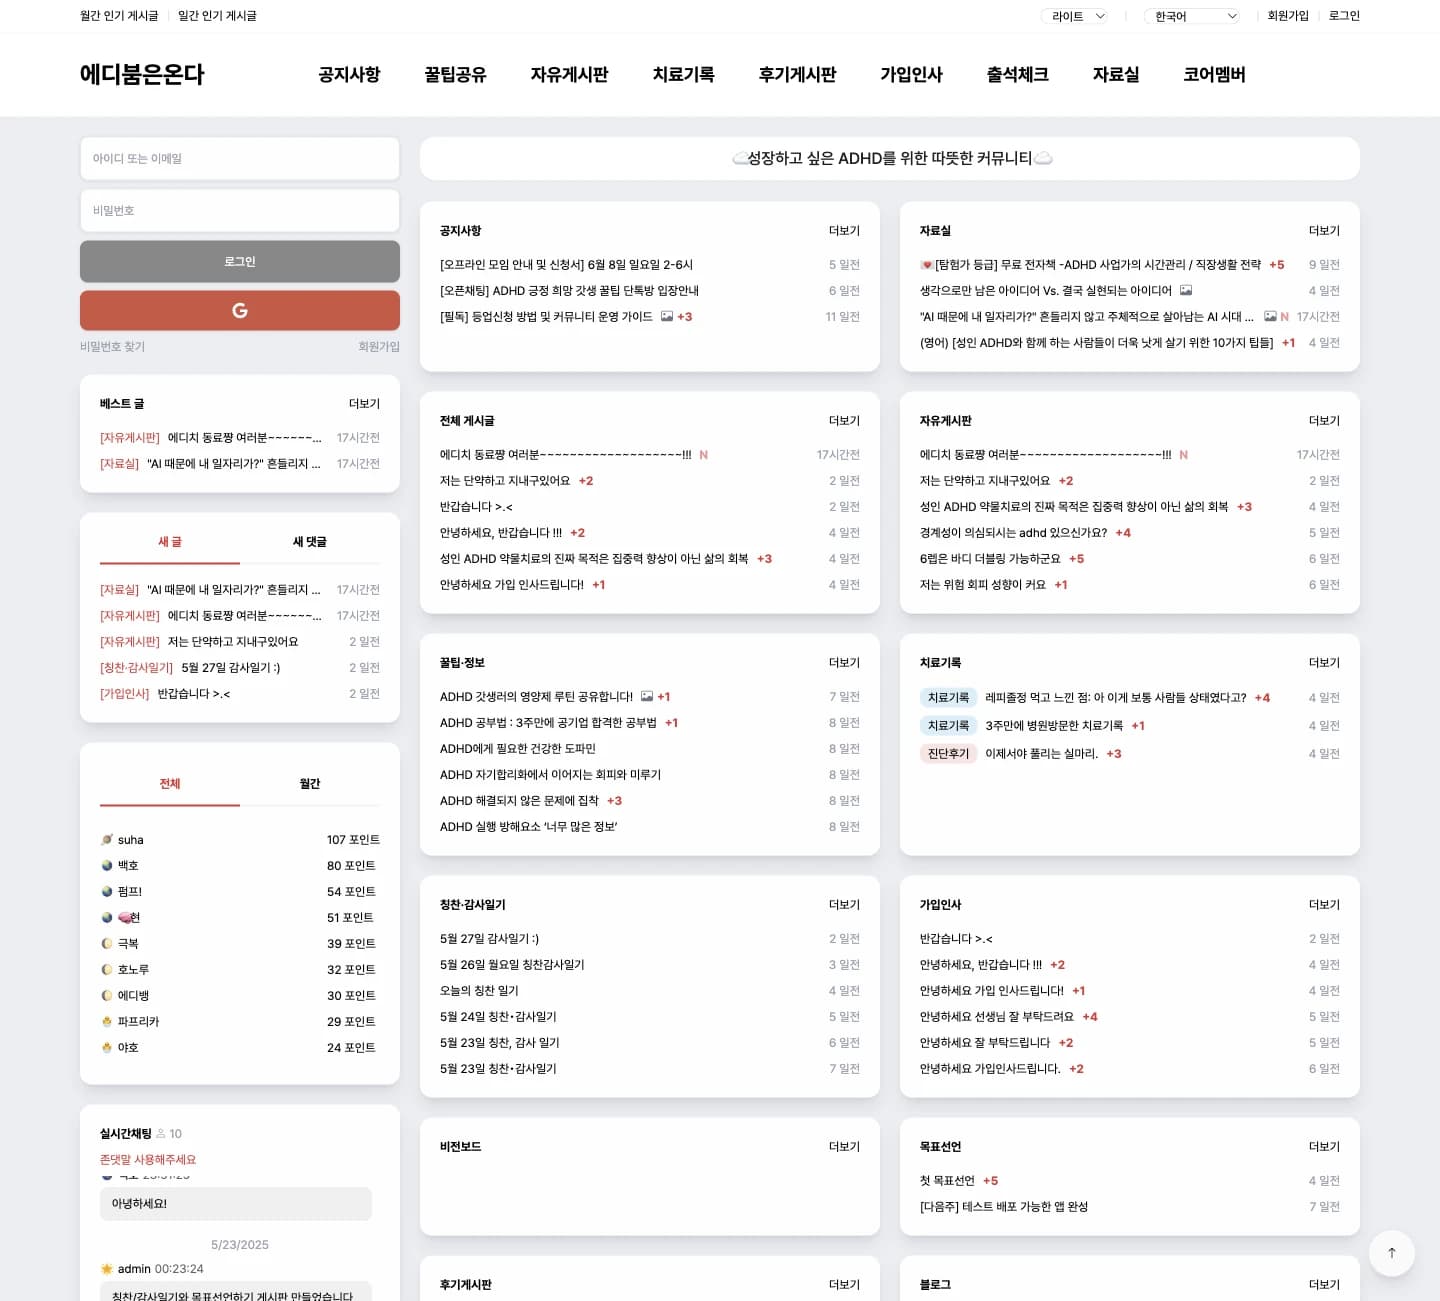Image resolution: width=1440 pixels, height=1301 pixels.
Task: Click the admin star icon in chat
Action: tap(107, 1269)
